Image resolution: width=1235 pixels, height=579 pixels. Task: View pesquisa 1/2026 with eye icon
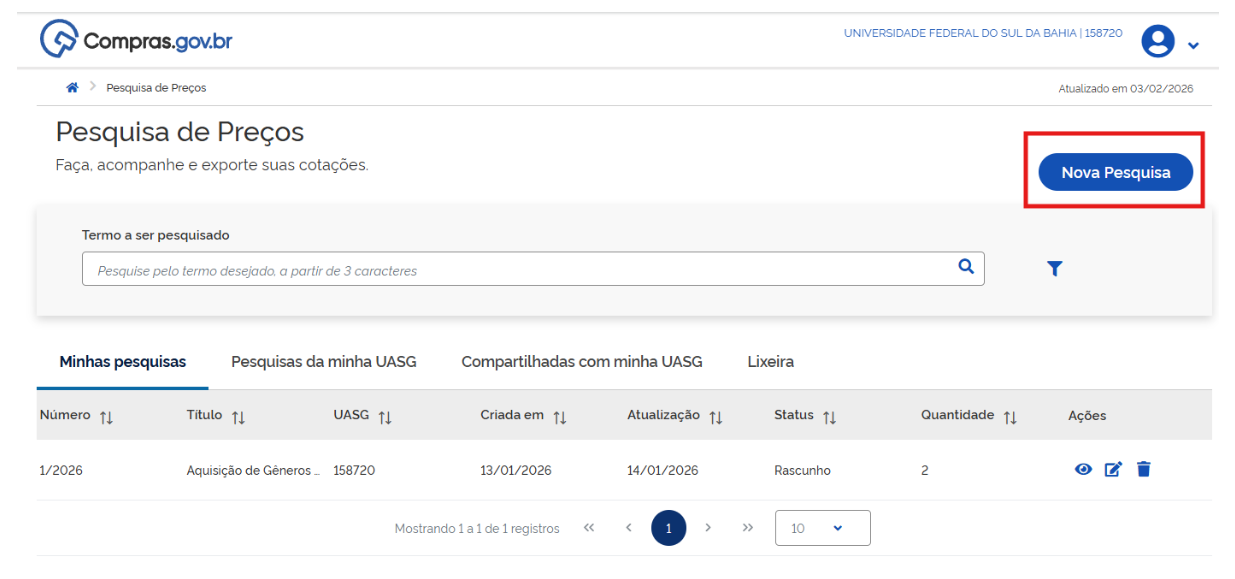pyautogui.click(x=1083, y=470)
